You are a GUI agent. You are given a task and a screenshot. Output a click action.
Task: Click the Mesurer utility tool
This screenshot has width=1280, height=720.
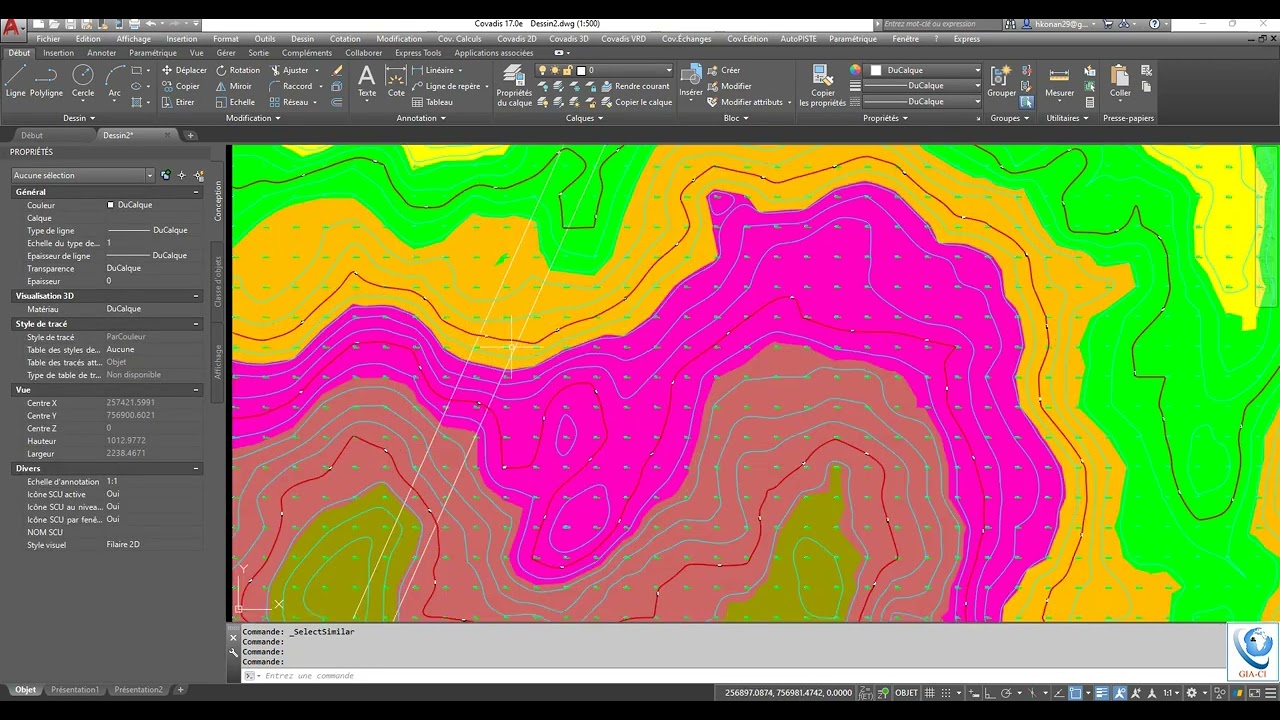pos(1059,82)
